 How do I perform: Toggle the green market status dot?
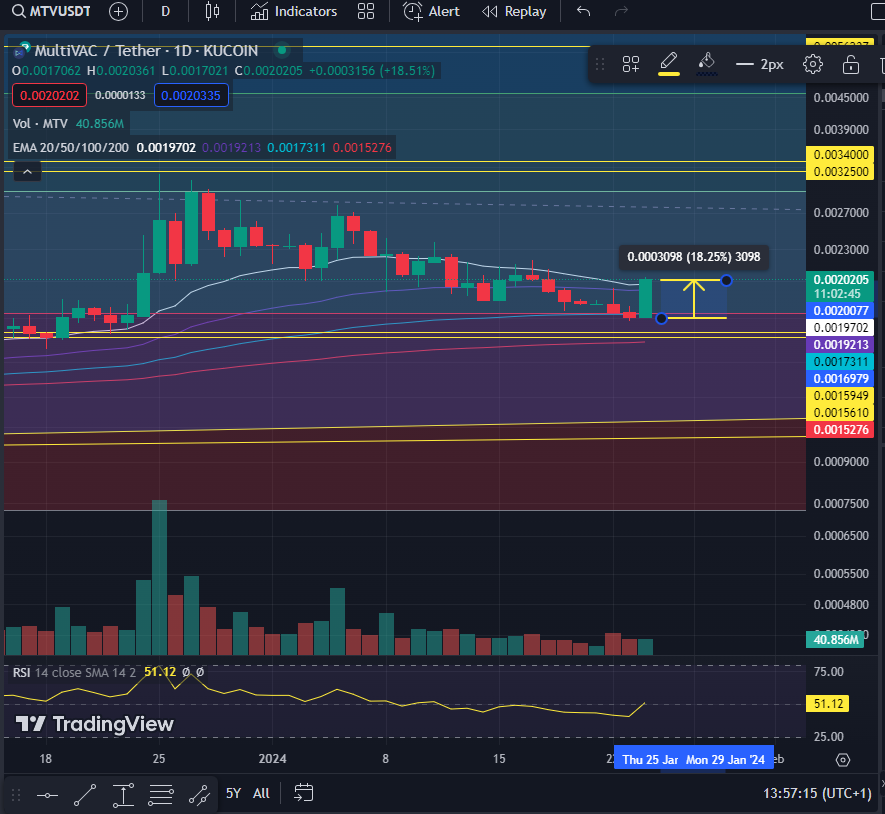point(282,50)
